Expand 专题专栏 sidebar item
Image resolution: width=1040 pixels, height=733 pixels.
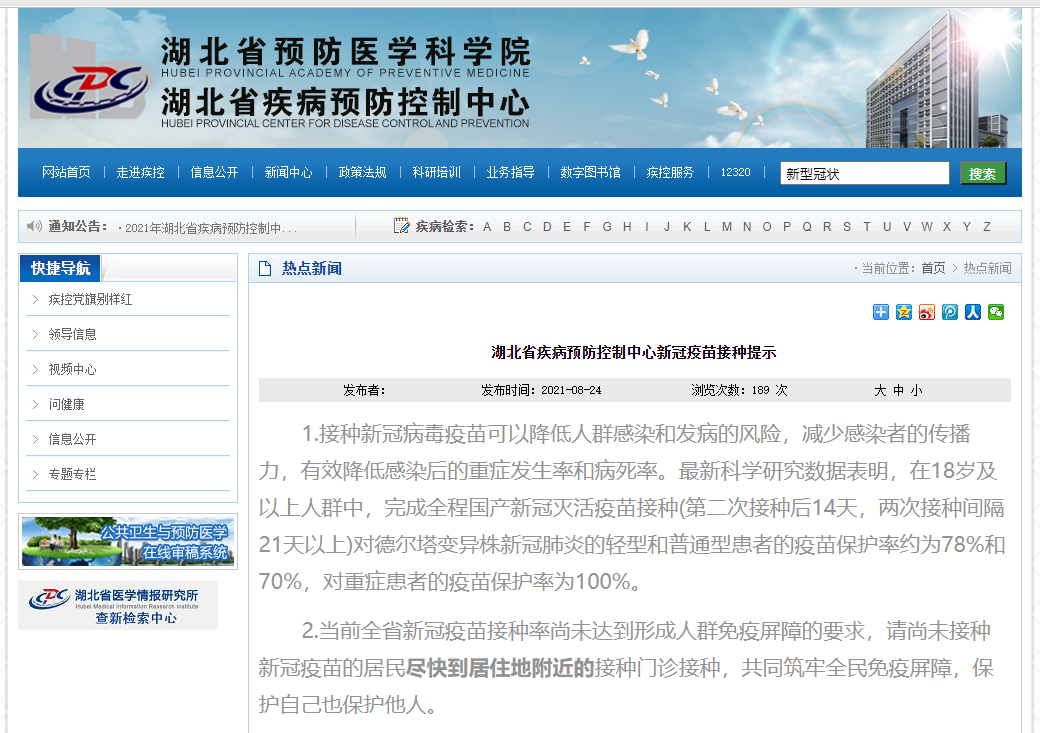72,474
